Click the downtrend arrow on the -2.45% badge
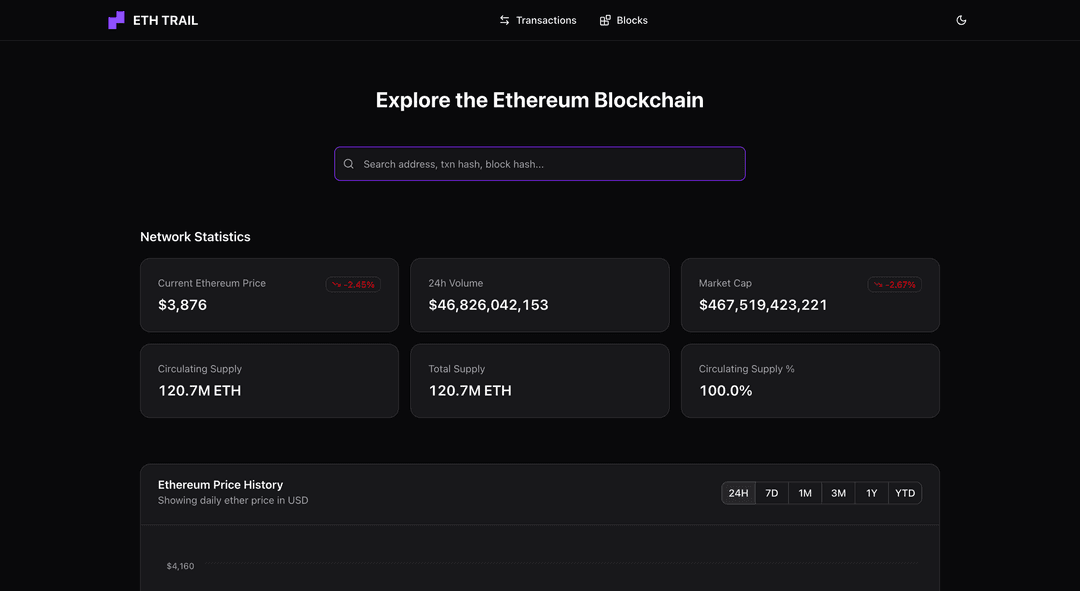Image resolution: width=1080 pixels, height=591 pixels. coord(337,284)
